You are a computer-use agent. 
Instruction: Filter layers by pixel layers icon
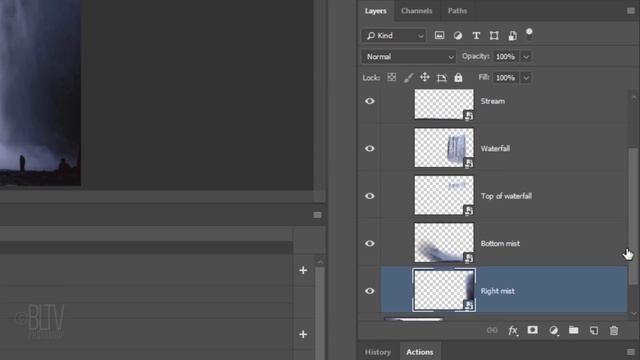(x=439, y=36)
